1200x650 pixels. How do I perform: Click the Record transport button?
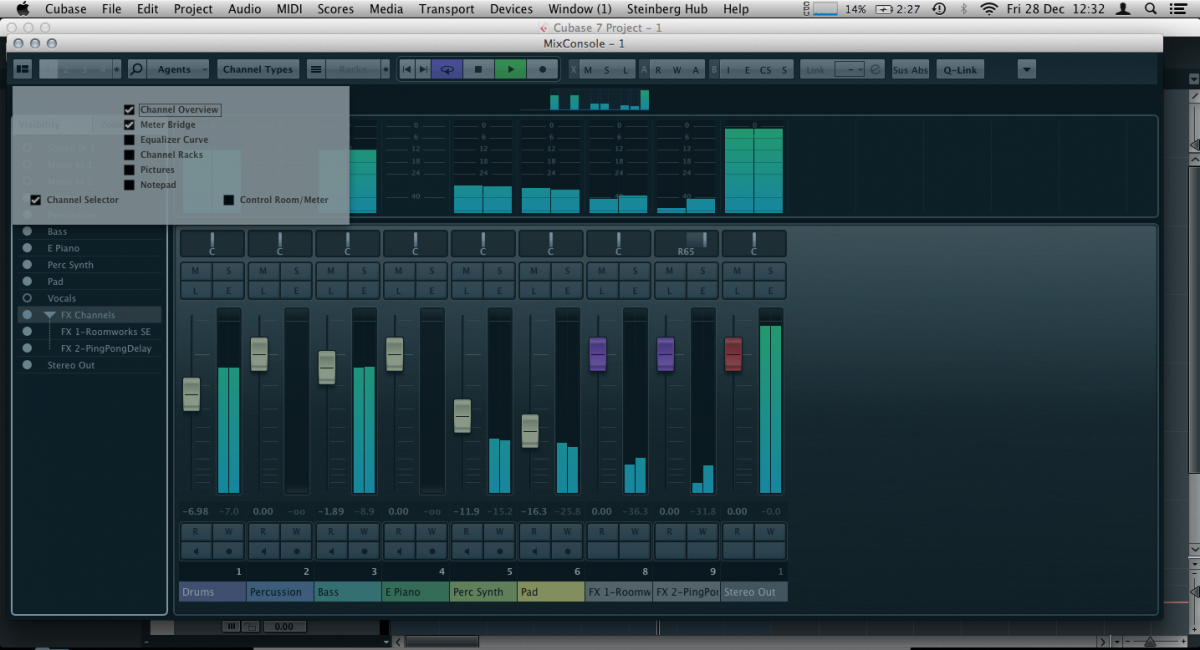coord(542,69)
